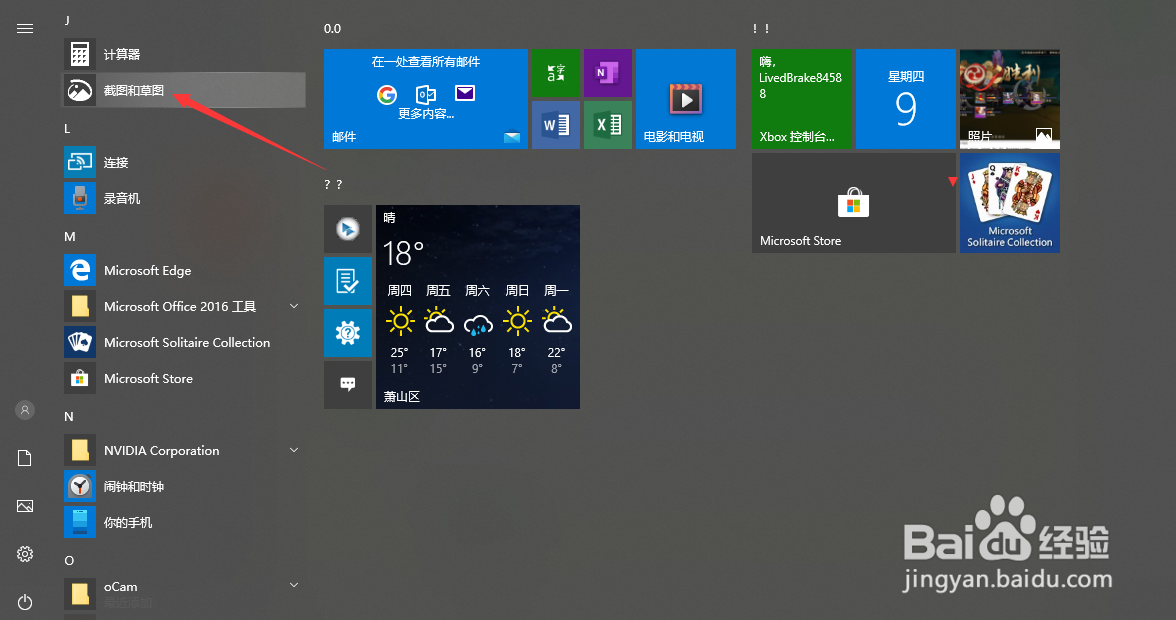Open the gear help tile
Viewport: 1176px width, 620px height.
[348, 333]
